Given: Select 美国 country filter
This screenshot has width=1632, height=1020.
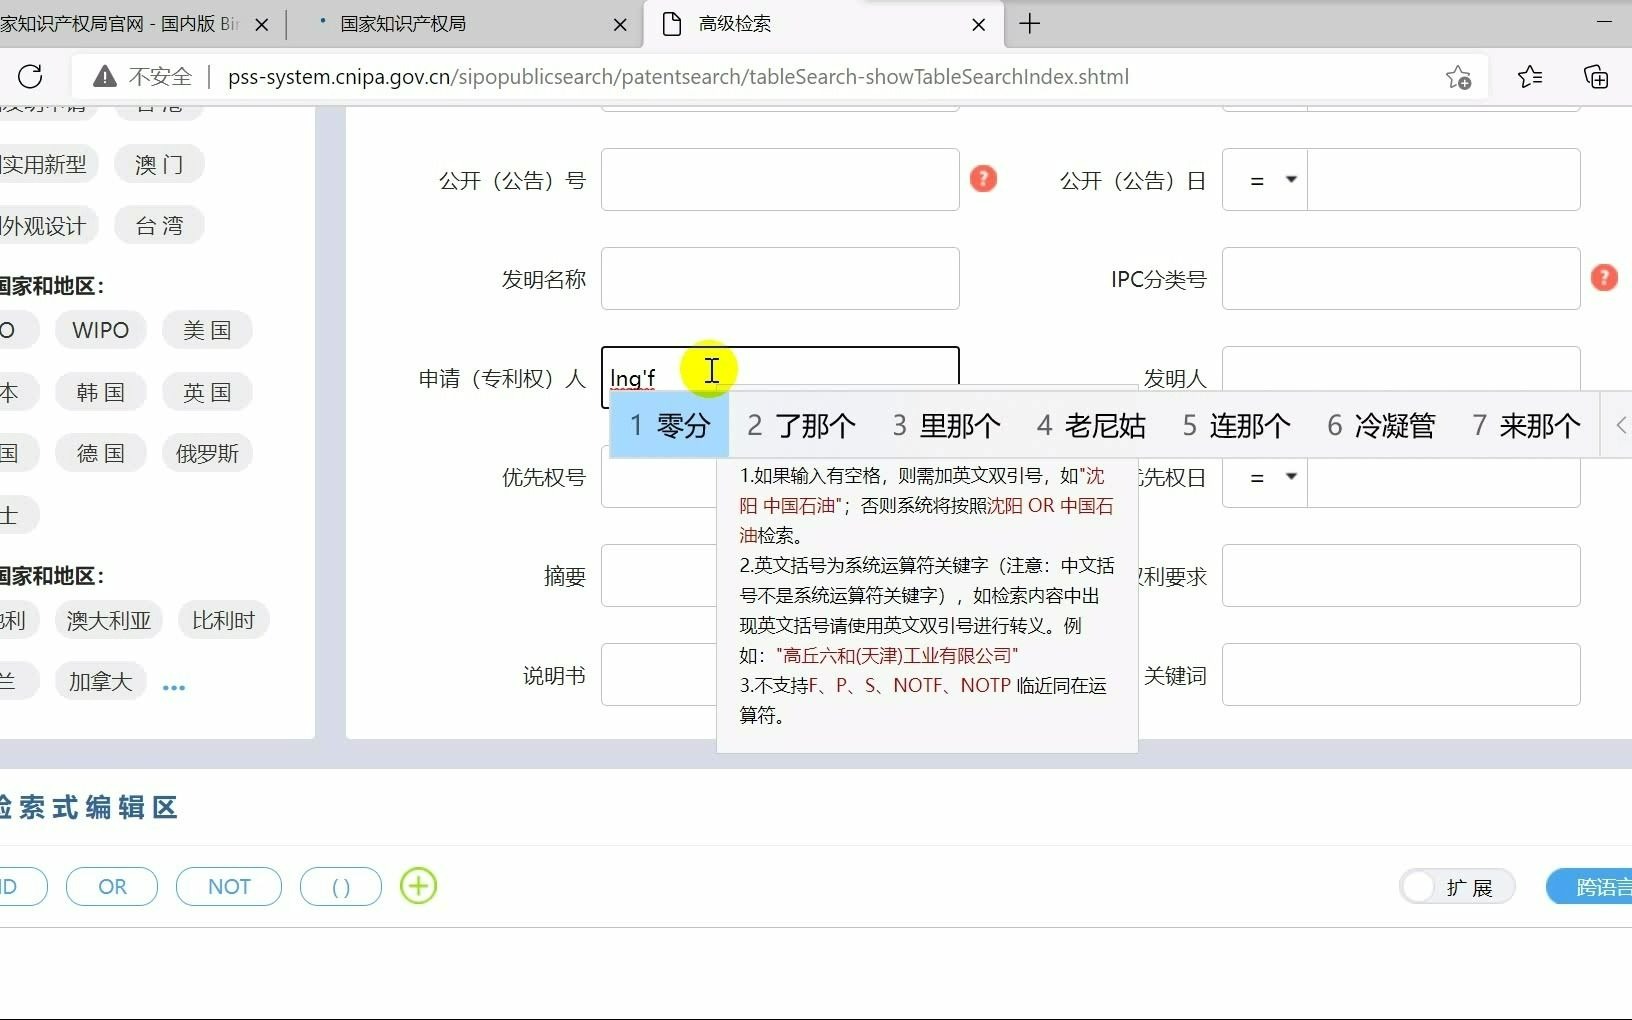Looking at the screenshot, I should coord(207,330).
